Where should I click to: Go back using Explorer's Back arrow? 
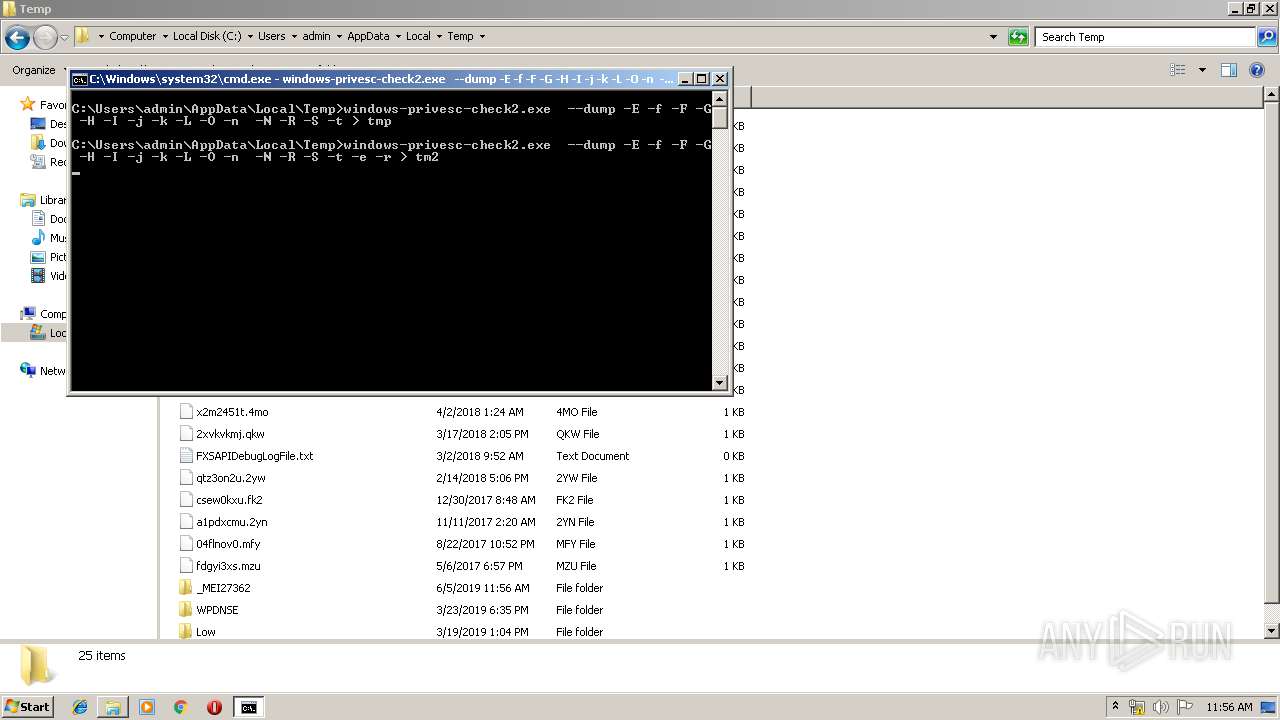point(17,38)
